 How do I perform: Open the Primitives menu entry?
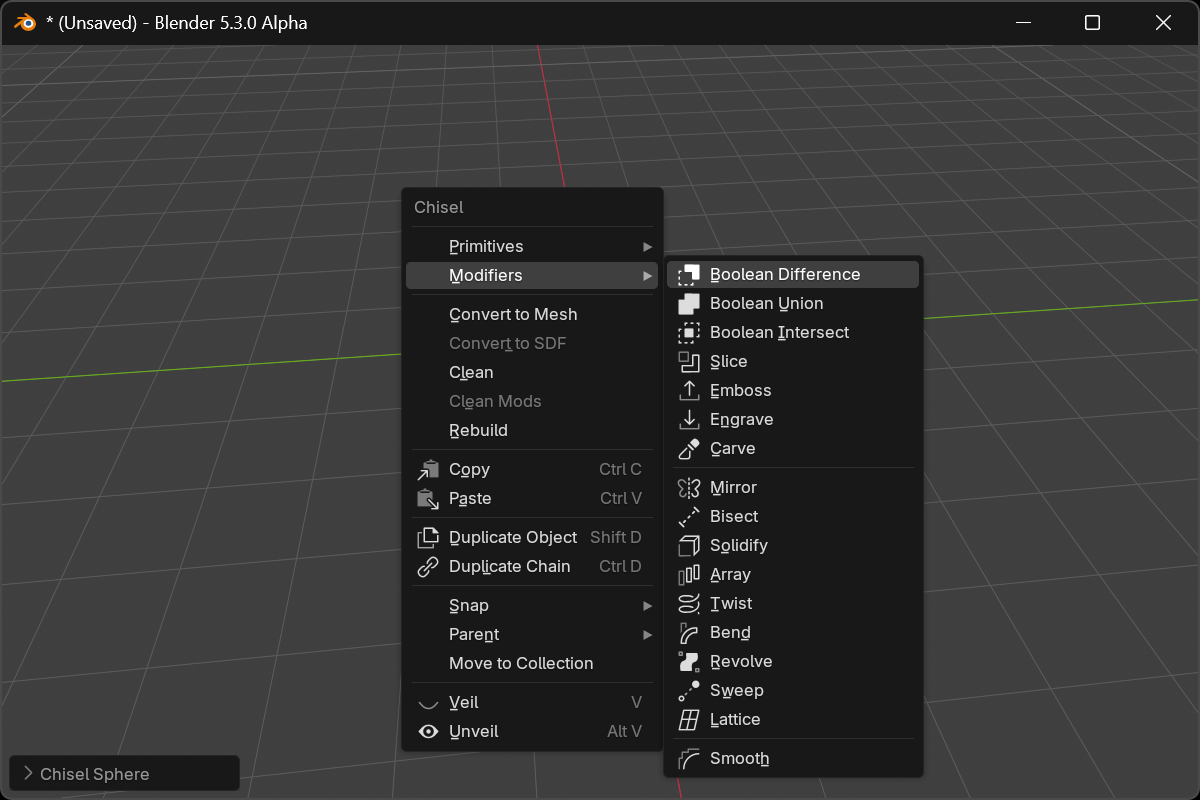coord(532,247)
